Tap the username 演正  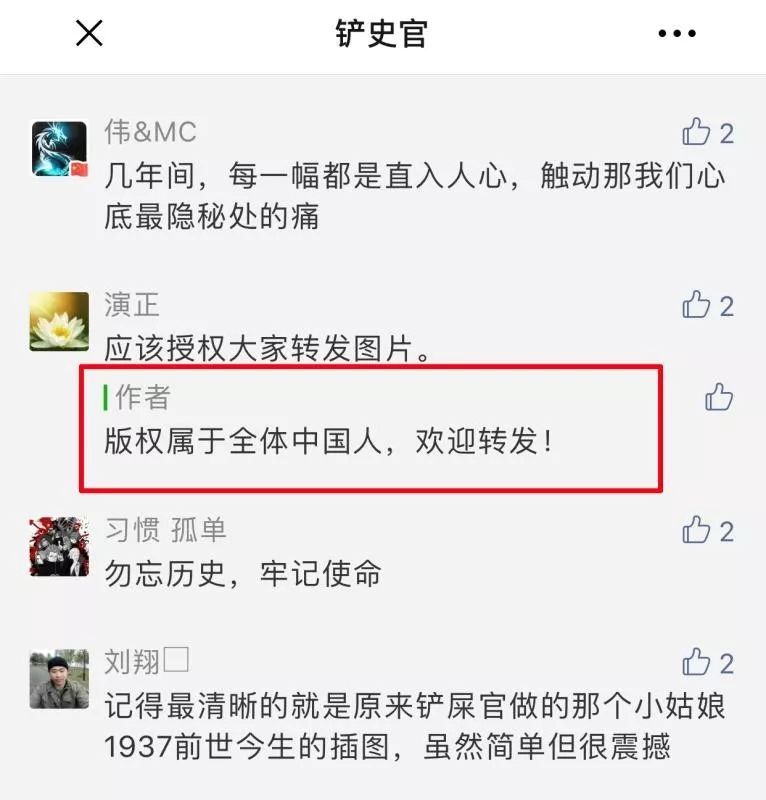click(132, 305)
